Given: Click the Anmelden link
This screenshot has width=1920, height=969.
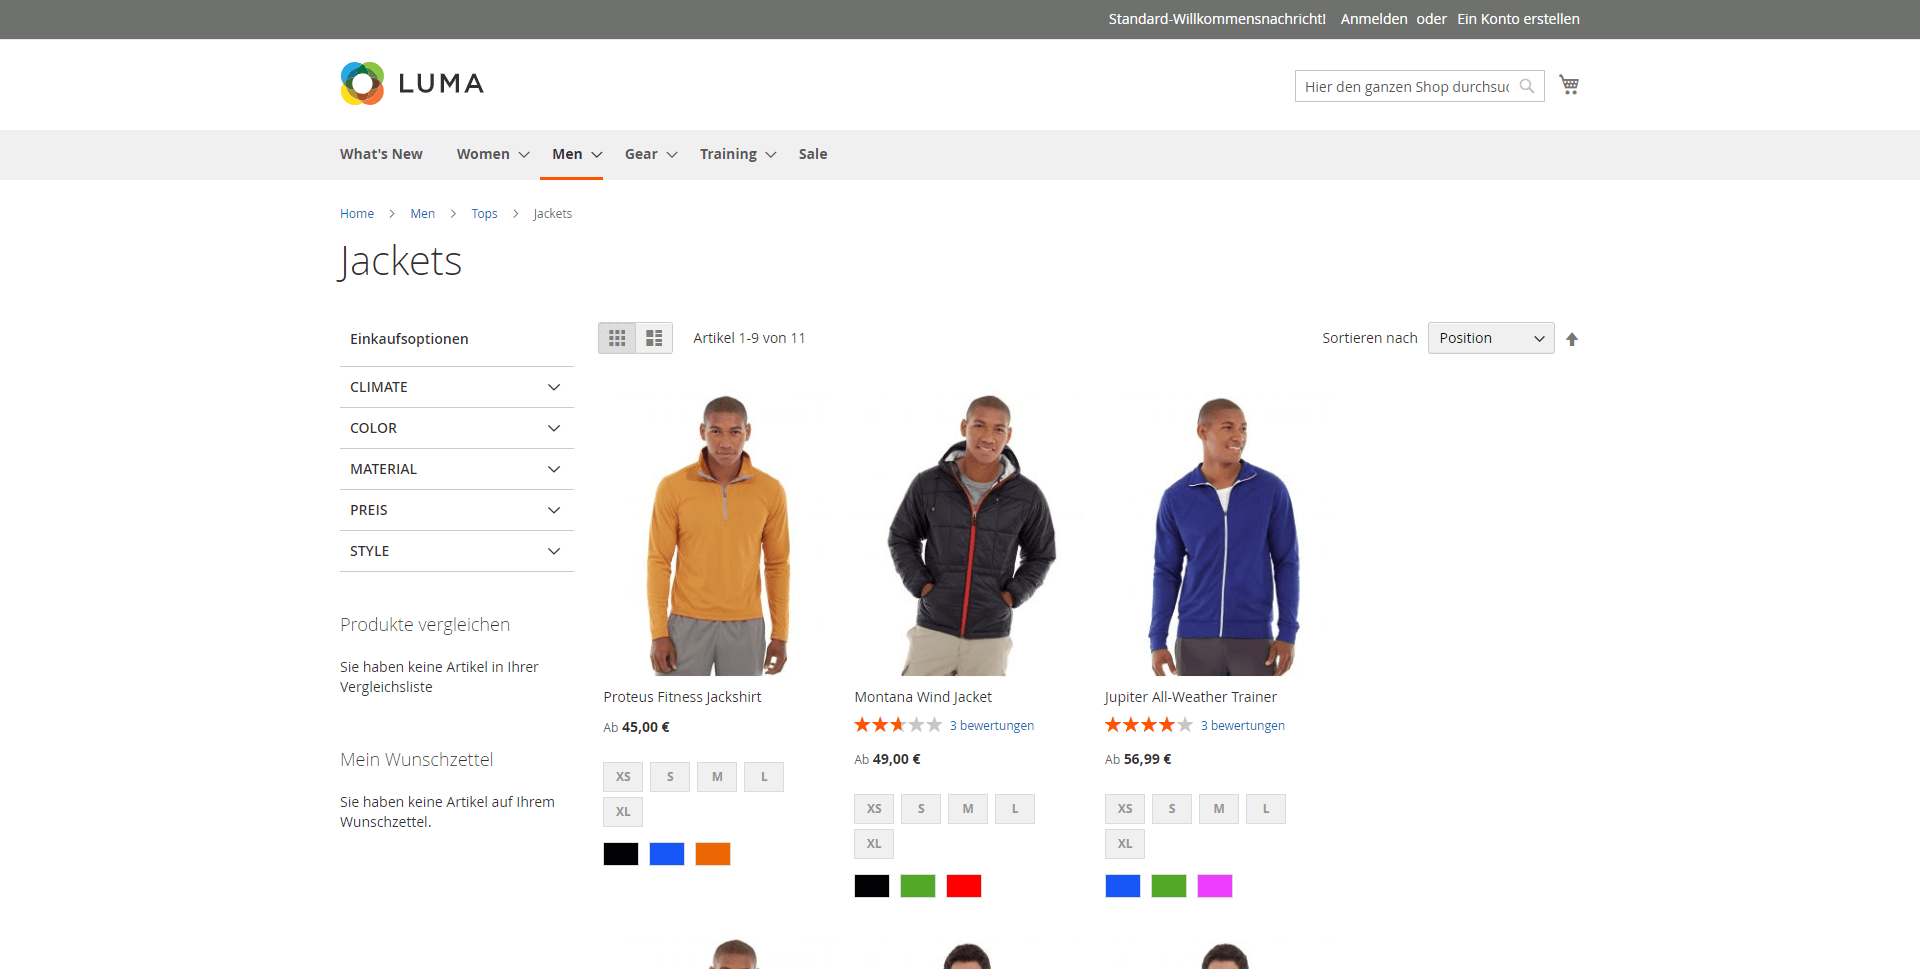Looking at the screenshot, I should [1372, 19].
